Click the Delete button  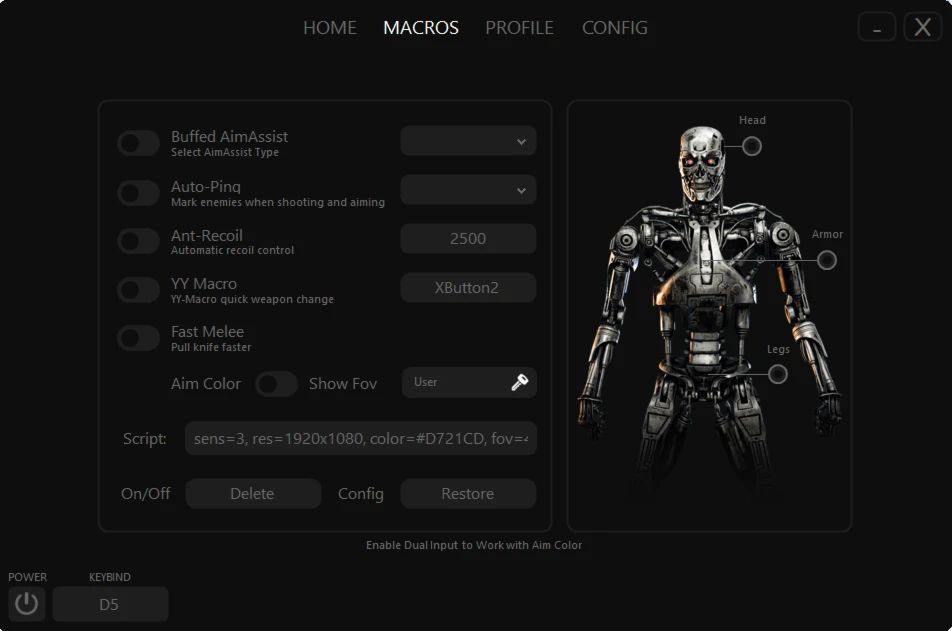(x=253, y=493)
